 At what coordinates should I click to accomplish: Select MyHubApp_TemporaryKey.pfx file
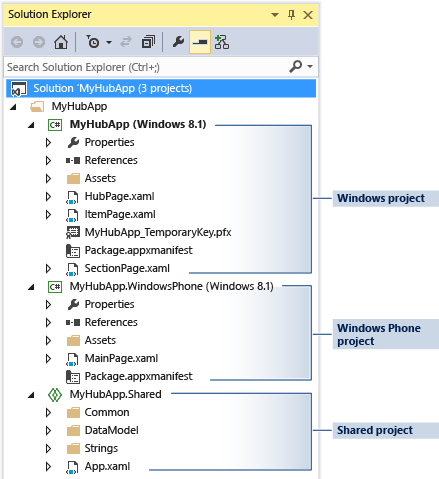[x=158, y=232]
